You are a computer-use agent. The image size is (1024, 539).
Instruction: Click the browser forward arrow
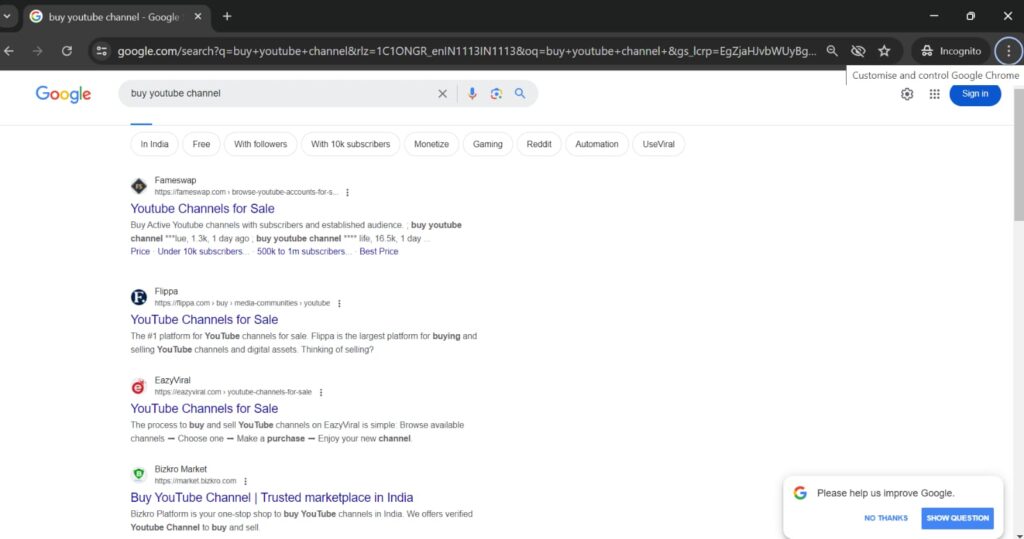tap(37, 51)
